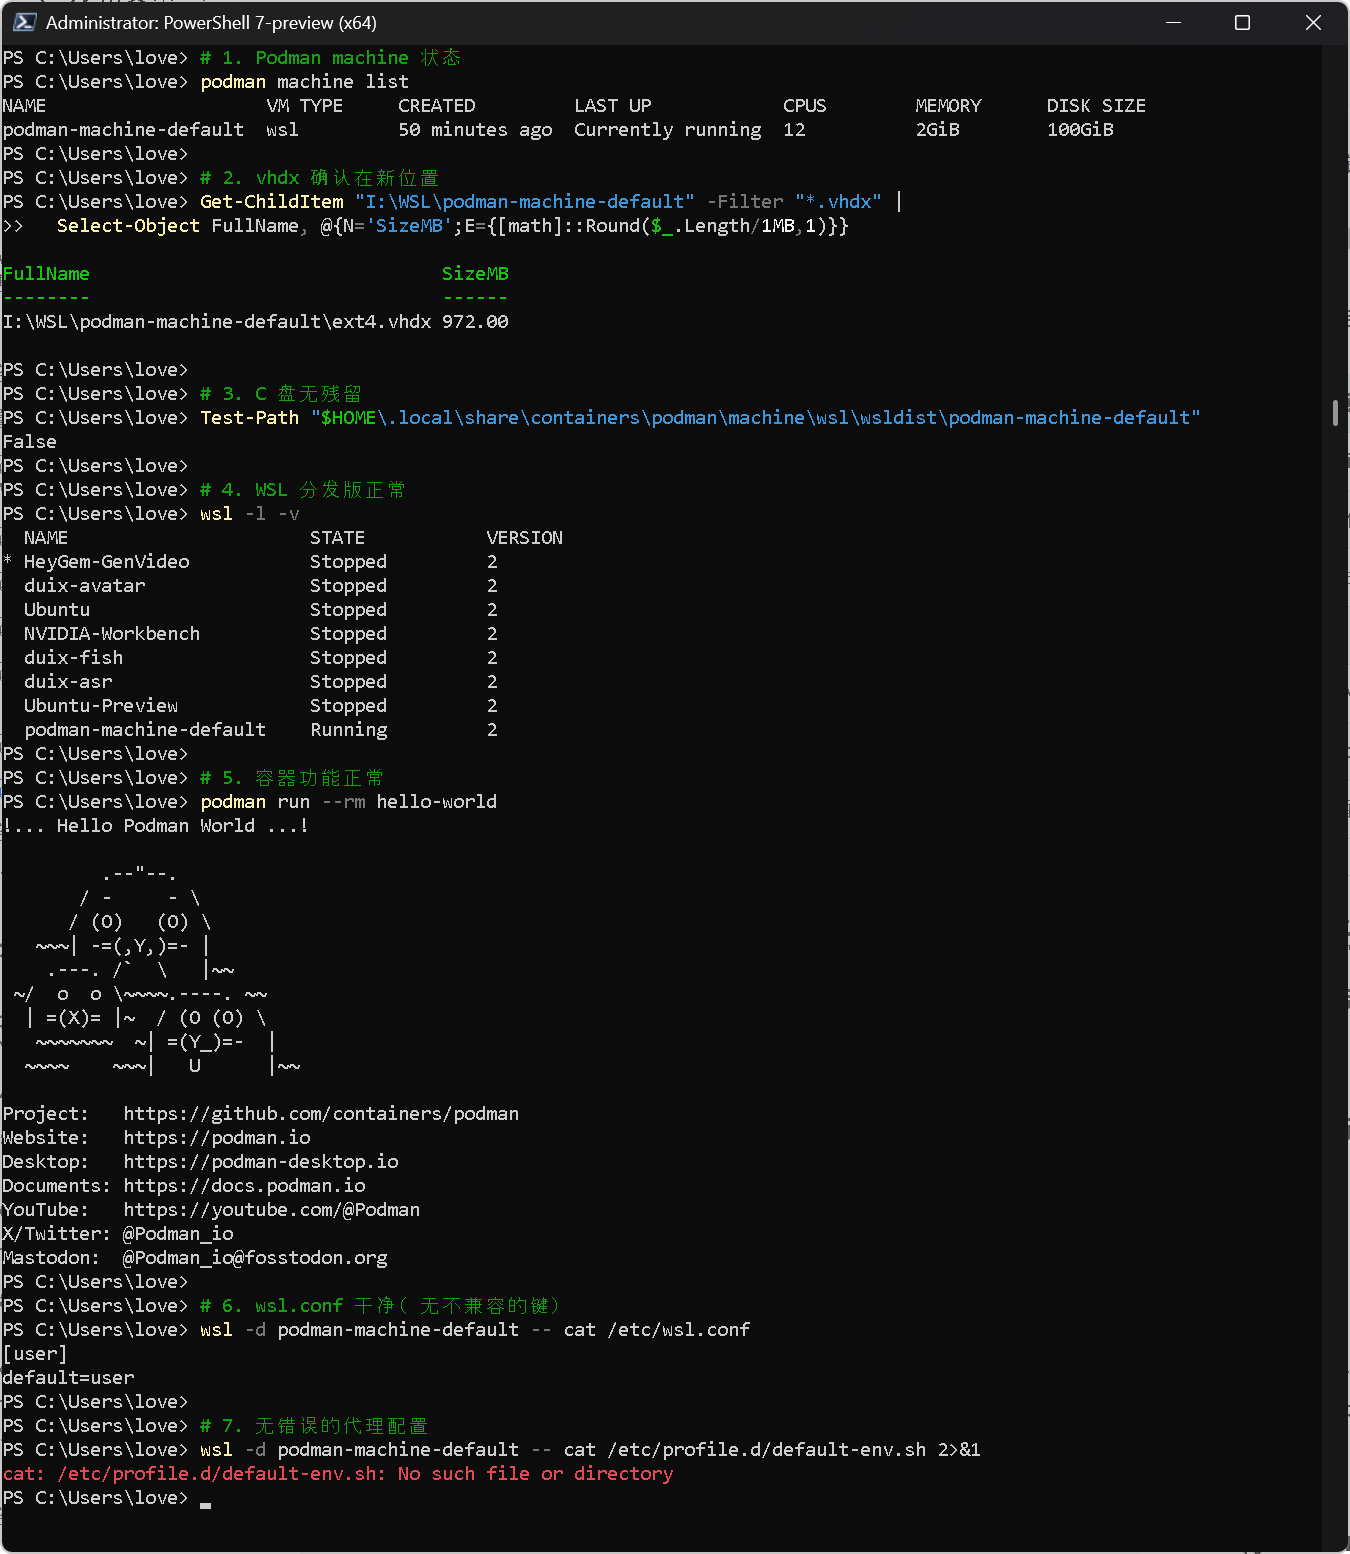Image resolution: width=1350 pixels, height=1554 pixels.
Task: Click the 'Running' state value
Action: tap(348, 730)
